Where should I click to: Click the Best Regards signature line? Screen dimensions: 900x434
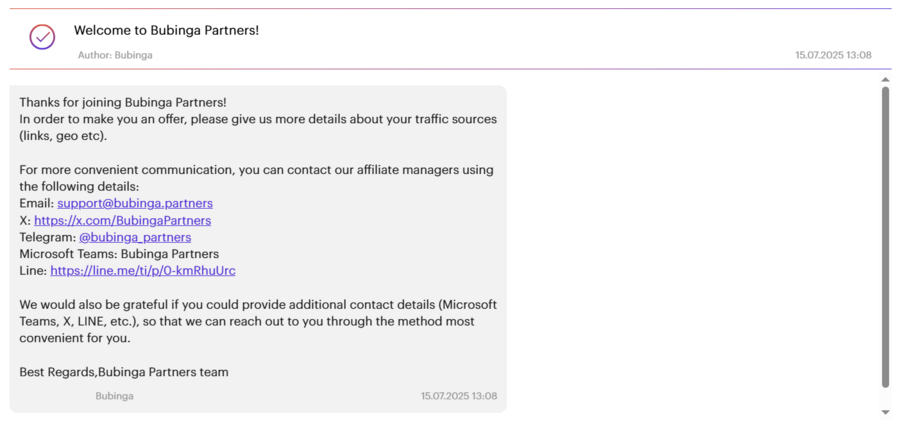coord(124,372)
